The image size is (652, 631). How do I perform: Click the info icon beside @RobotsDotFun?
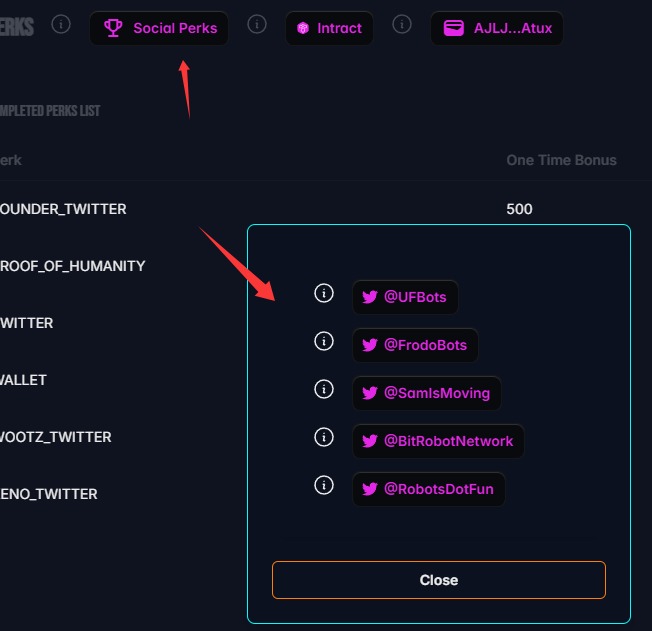tap(324, 485)
